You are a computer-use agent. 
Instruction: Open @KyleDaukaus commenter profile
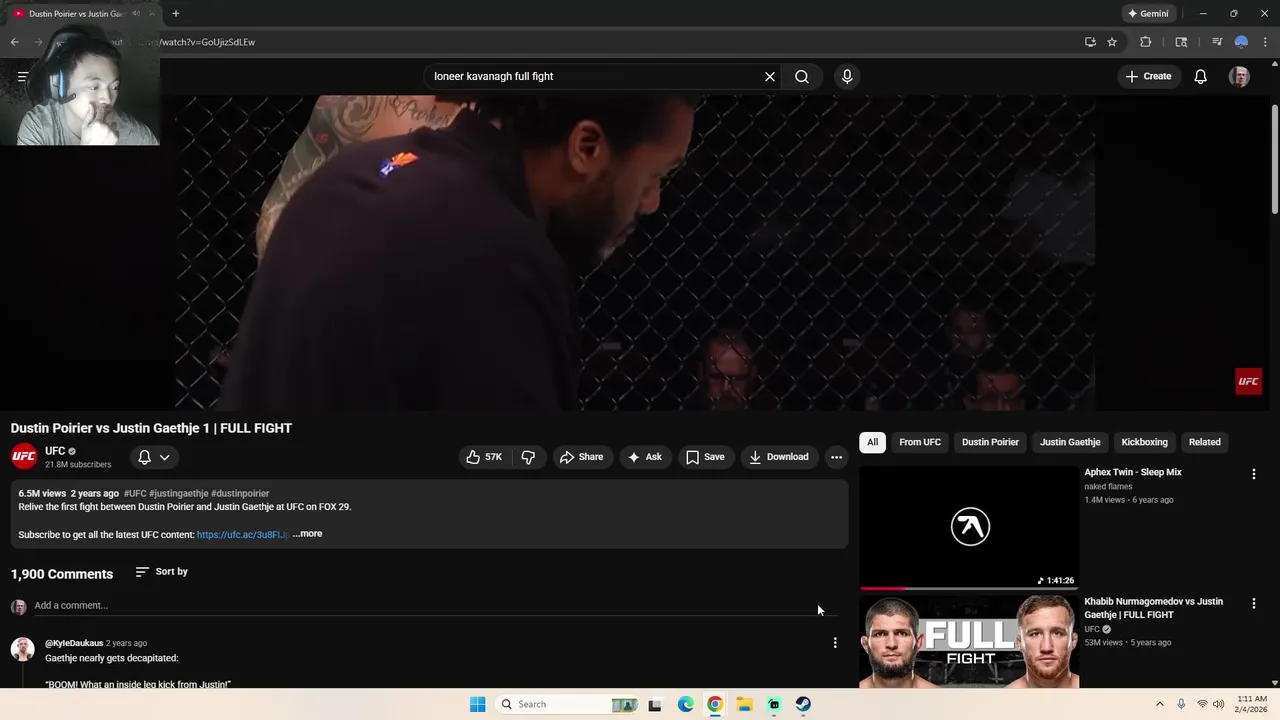tap(74, 643)
